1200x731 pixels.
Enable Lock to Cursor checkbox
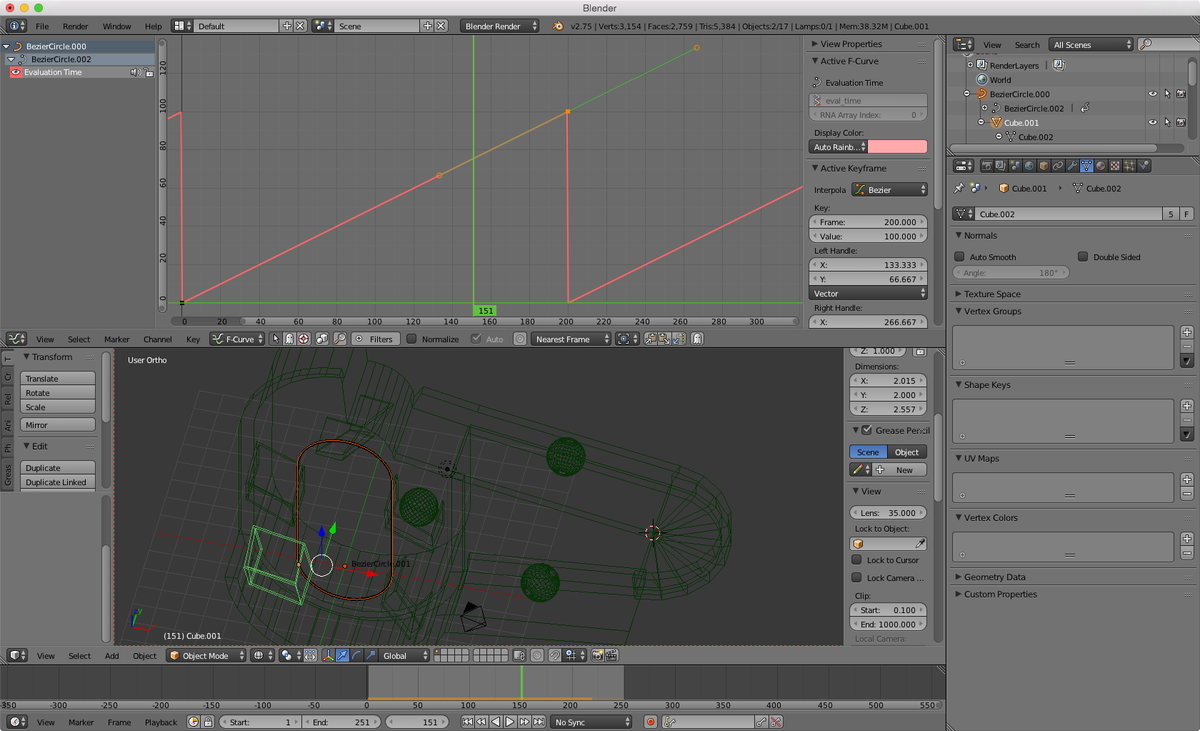tap(856, 560)
